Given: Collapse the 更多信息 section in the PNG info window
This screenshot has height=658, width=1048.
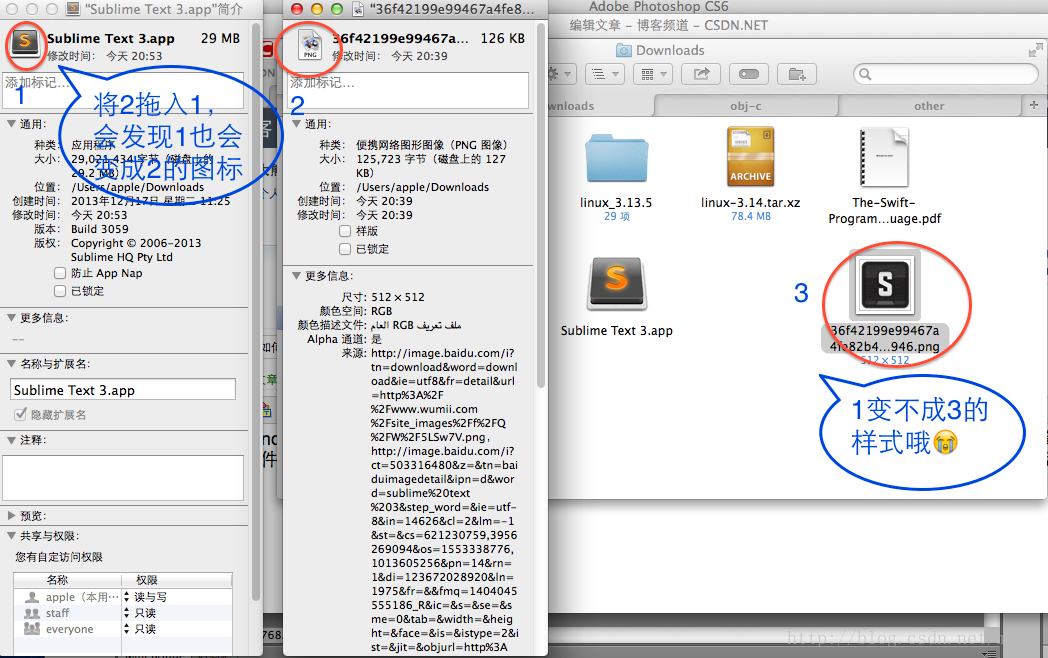Looking at the screenshot, I should (x=297, y=276).
